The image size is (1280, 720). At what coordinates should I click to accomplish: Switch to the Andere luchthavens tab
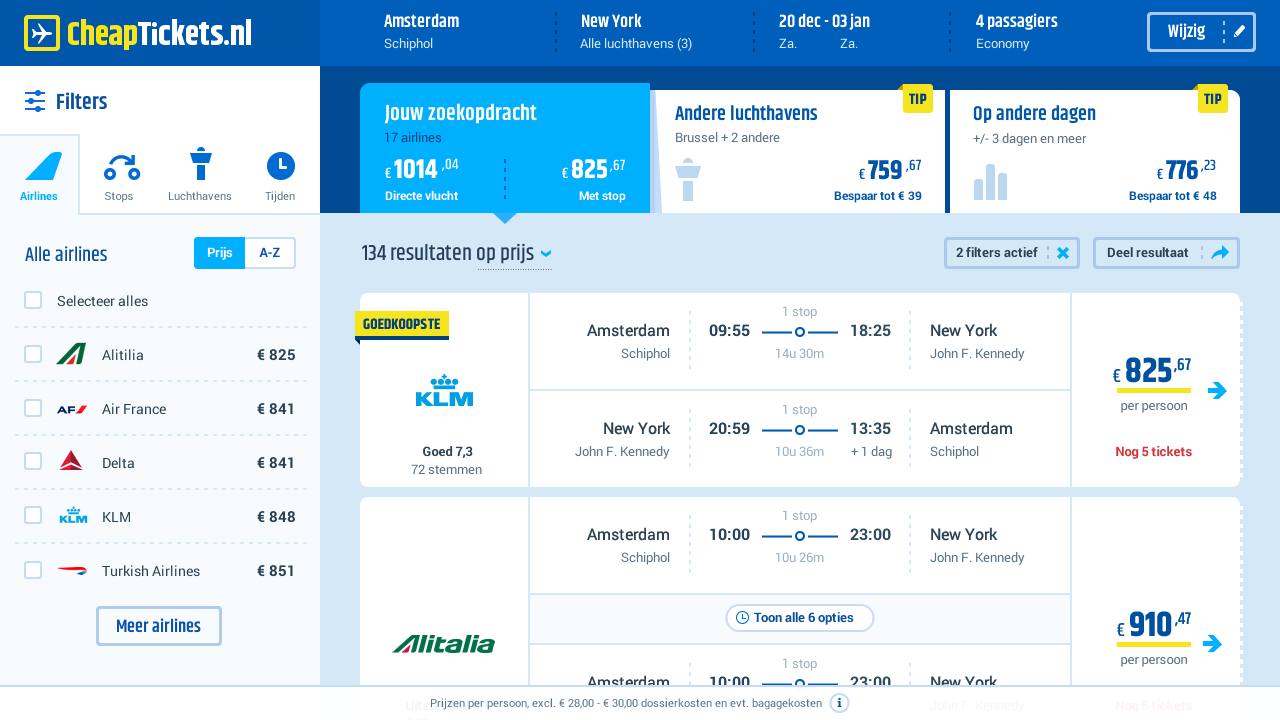(797, 150)
